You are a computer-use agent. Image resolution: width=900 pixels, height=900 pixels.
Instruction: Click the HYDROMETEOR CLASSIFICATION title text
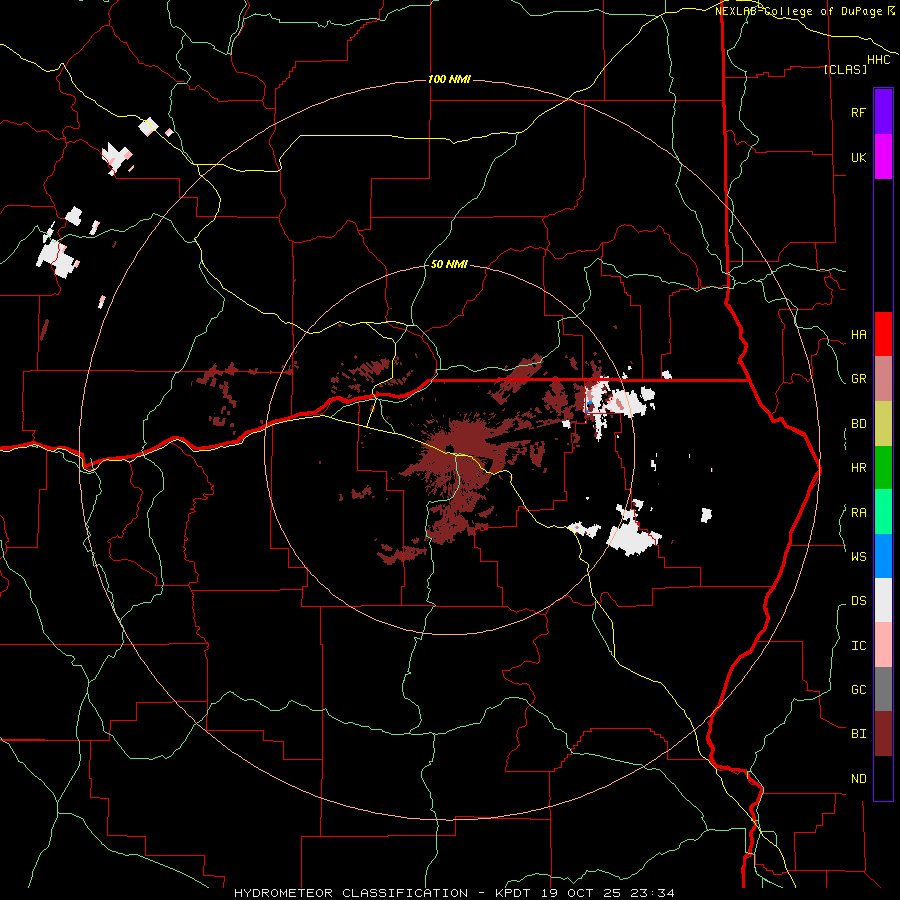(x=351, y=893)
